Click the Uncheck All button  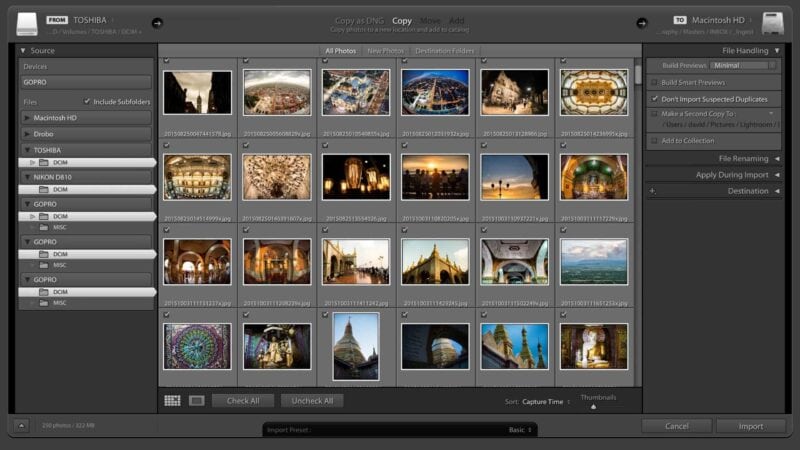(312, 401)
